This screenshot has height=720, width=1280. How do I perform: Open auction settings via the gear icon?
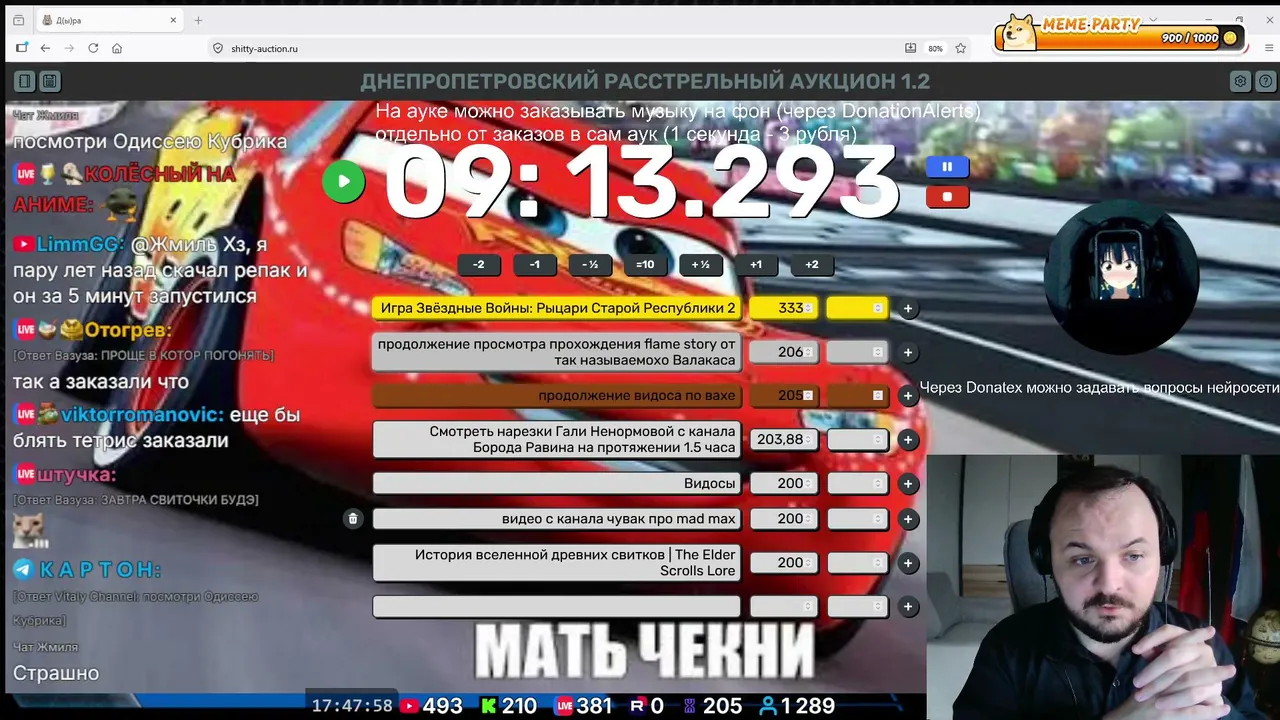point(1240,81)
